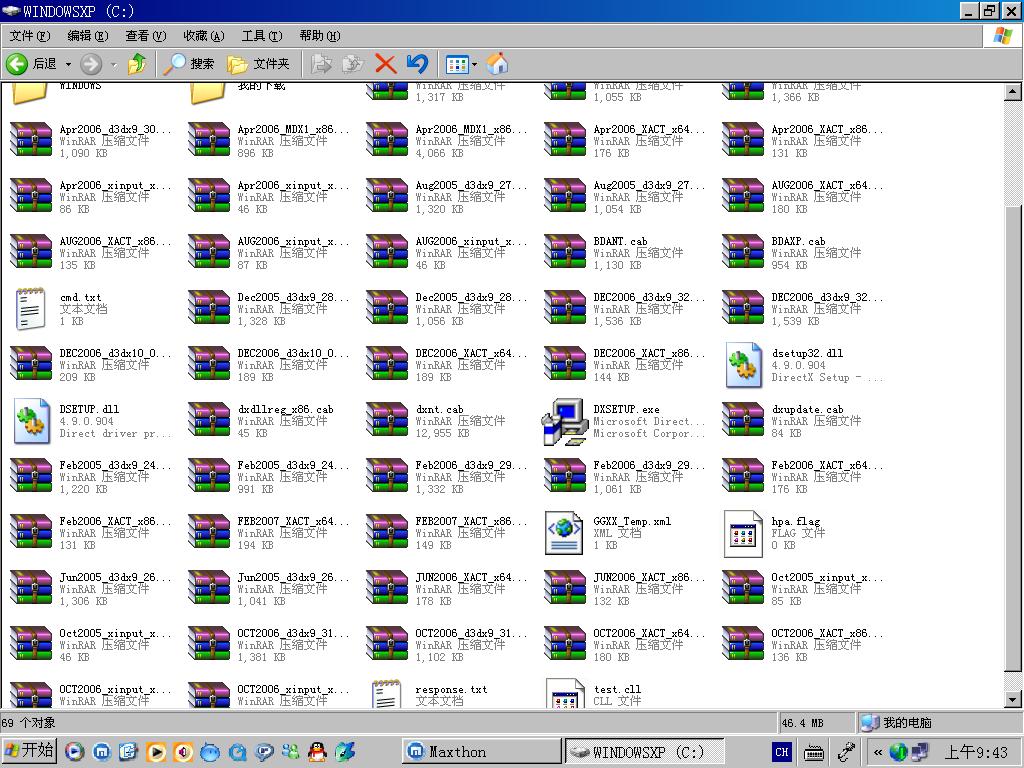
Task: Open the 工具(T) menu
Action: pos(262,36)
